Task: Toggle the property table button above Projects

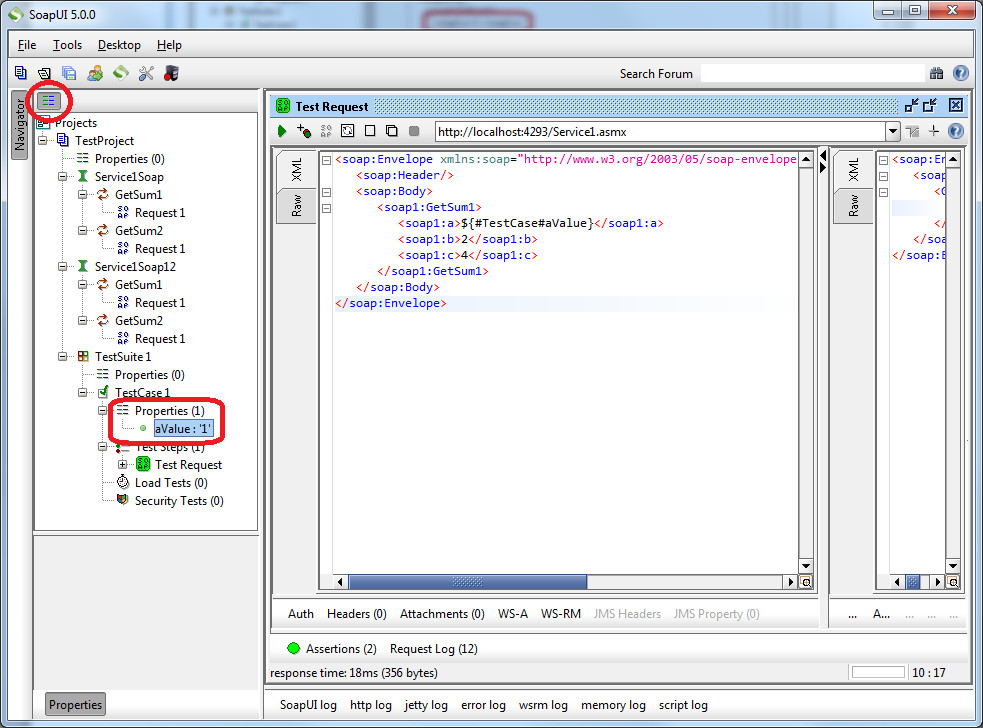Action: click(48, 100)
